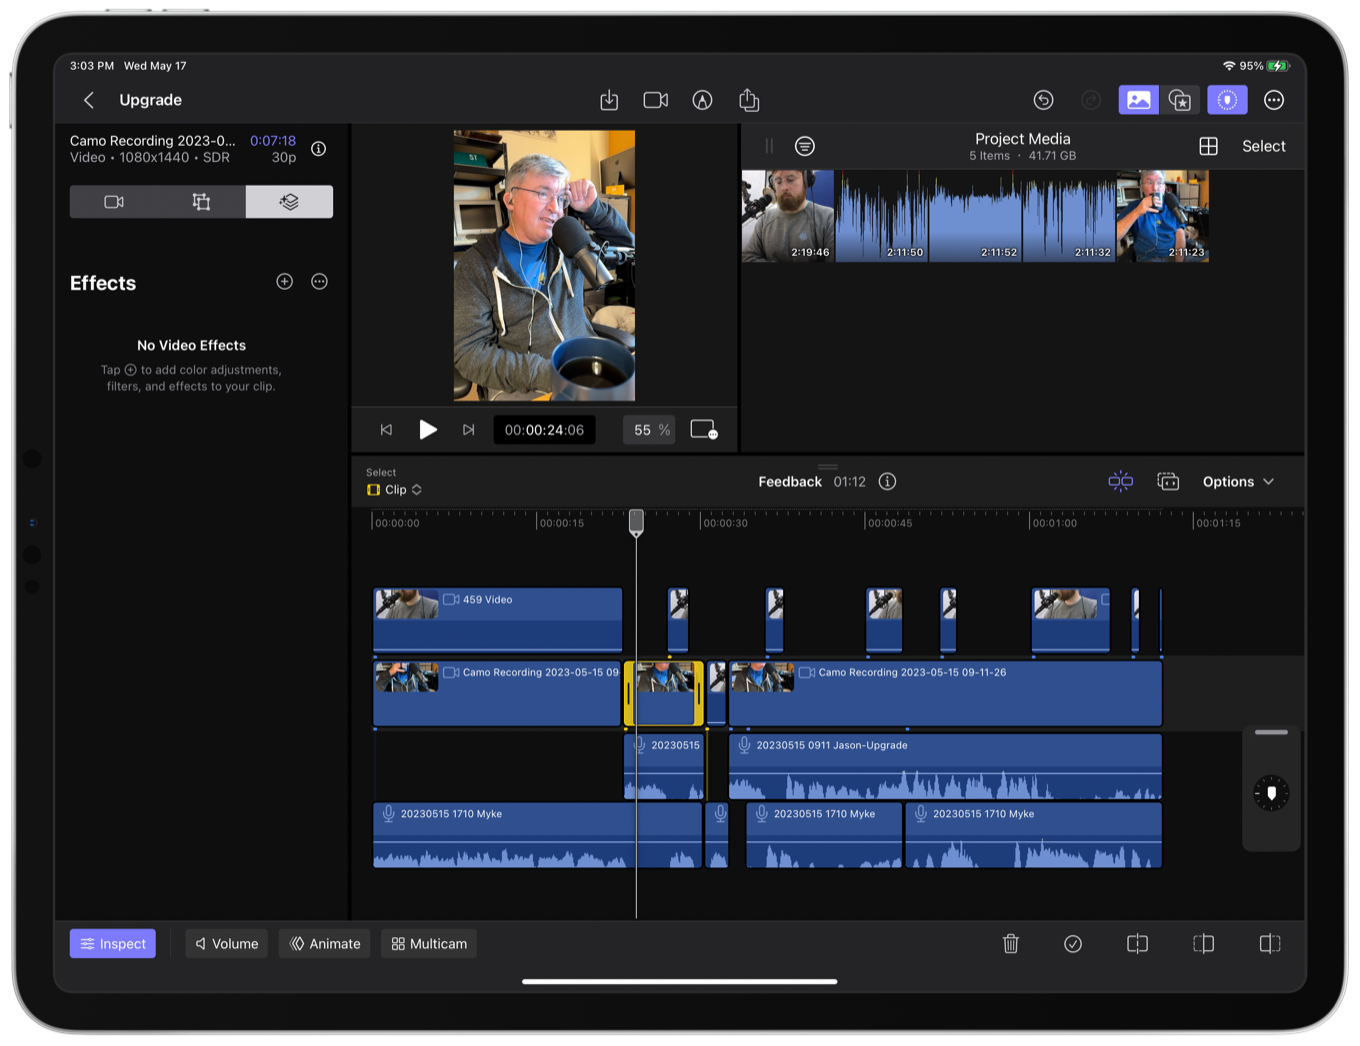Import media with the download icon
The image size is (1360, 1046).
click(610, 100)
